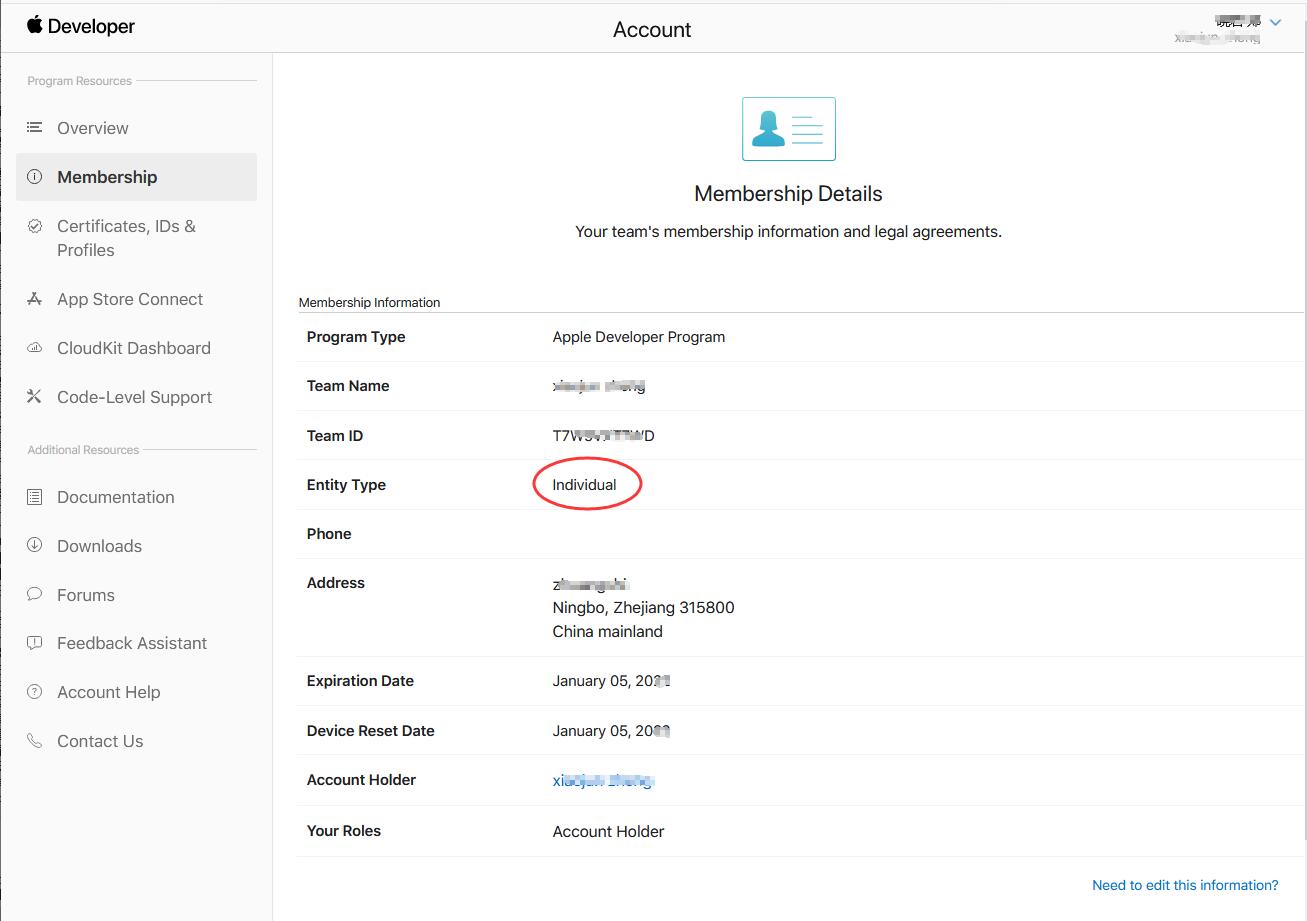Click the Contact Us phone icon
The height and width of the screenshot is (921, 1307).
(x=35, y=741)
